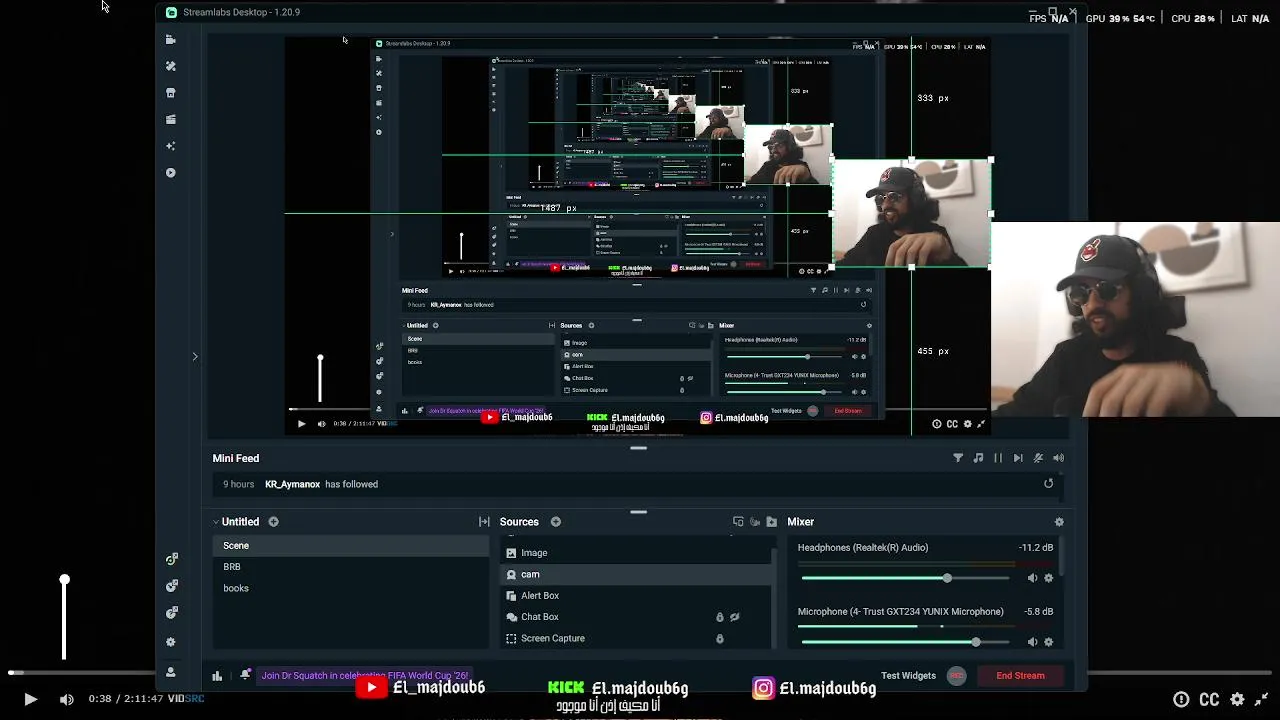1280x720 pixels.
Task: Expand the left side panel chevron
Action: click(195, 356)
